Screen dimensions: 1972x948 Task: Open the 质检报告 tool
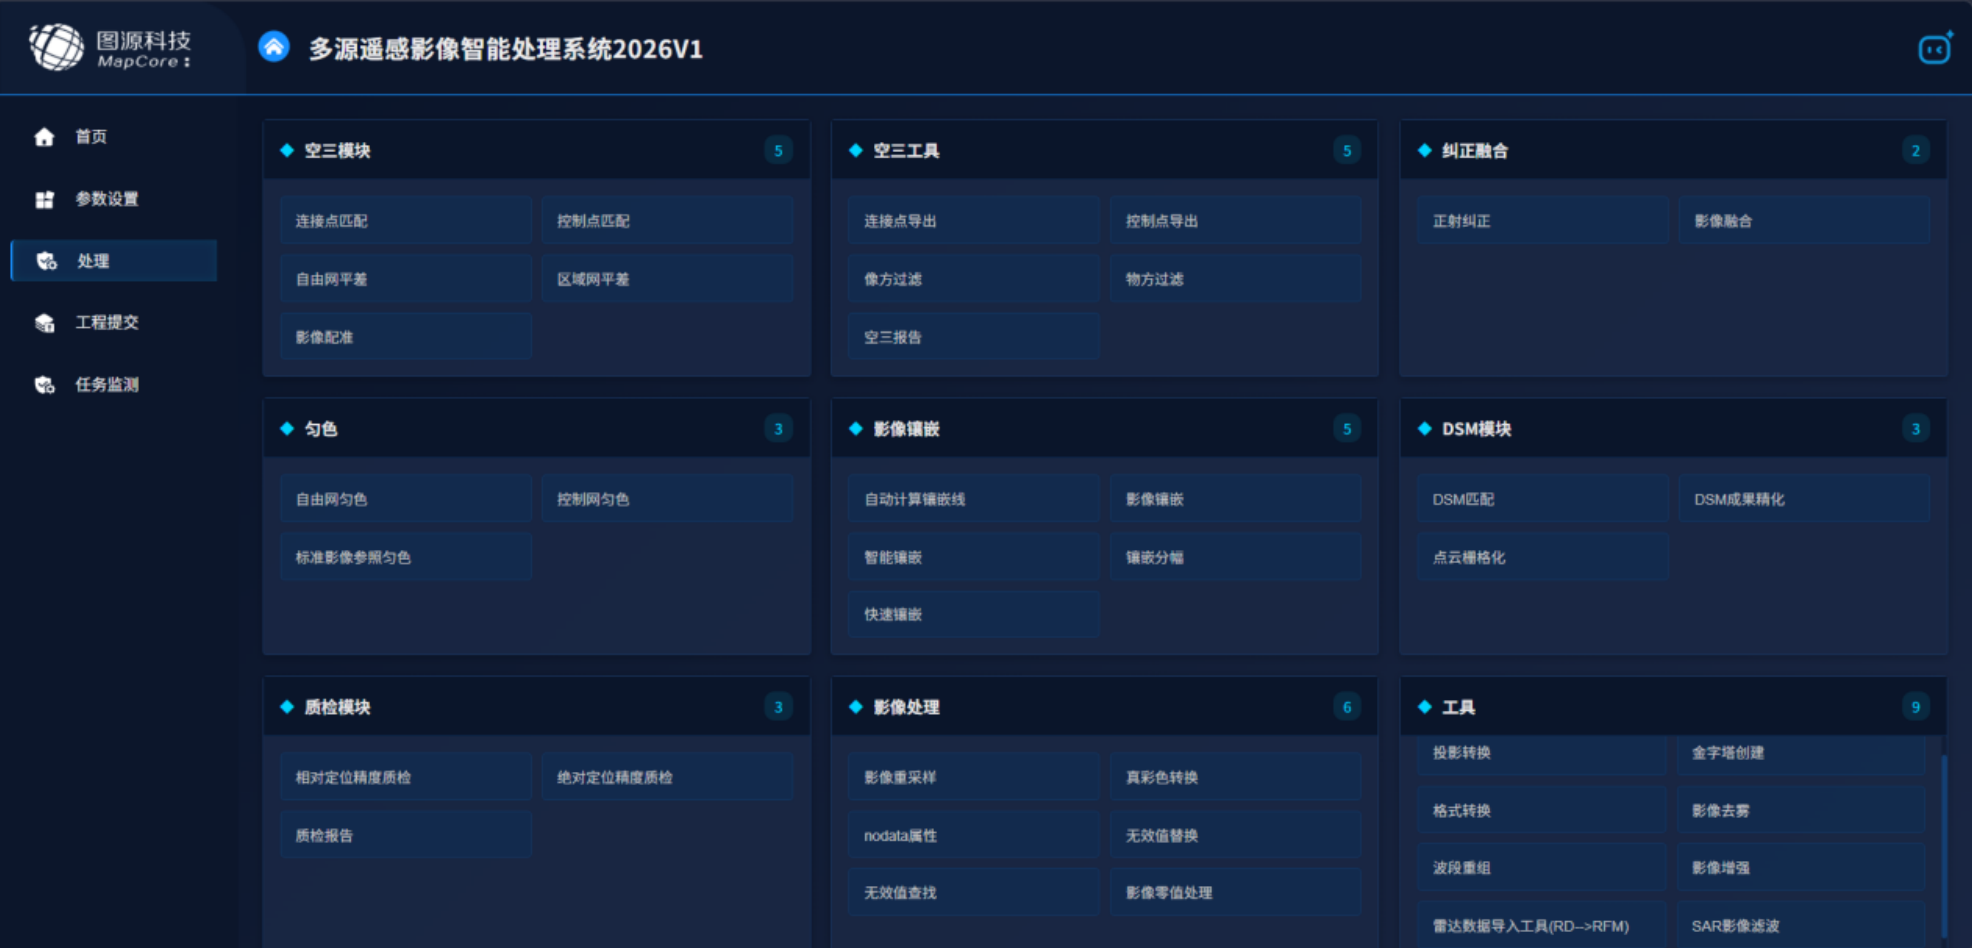point(406,835)
